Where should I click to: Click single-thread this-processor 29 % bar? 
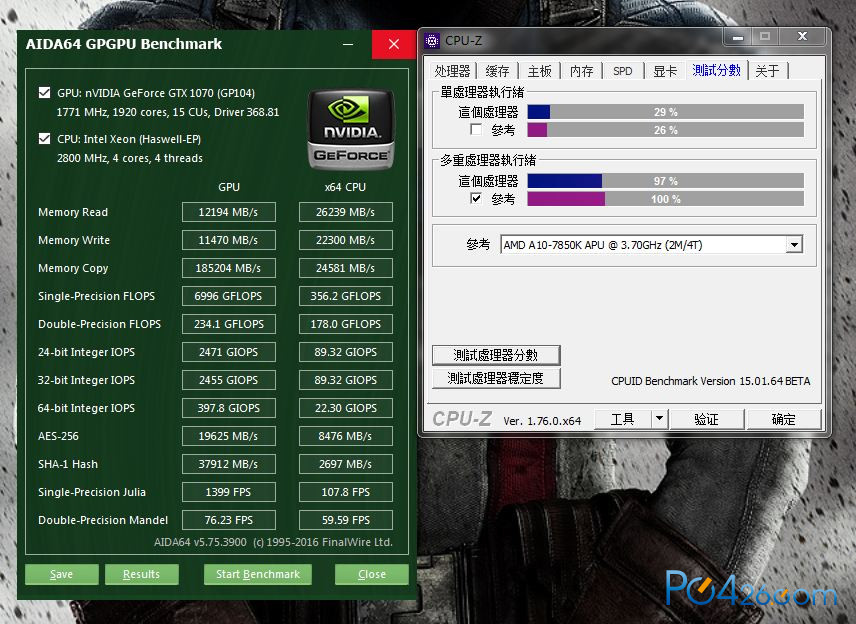click(x=665, y=112)
